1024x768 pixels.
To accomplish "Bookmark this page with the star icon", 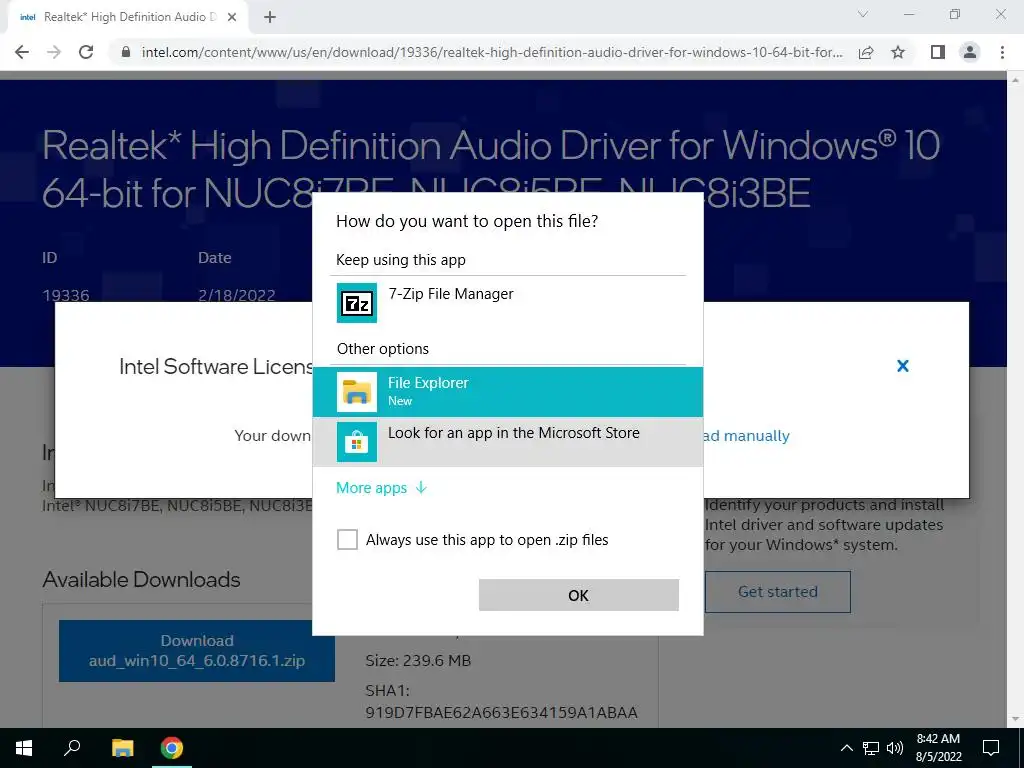I will [898, 52].
